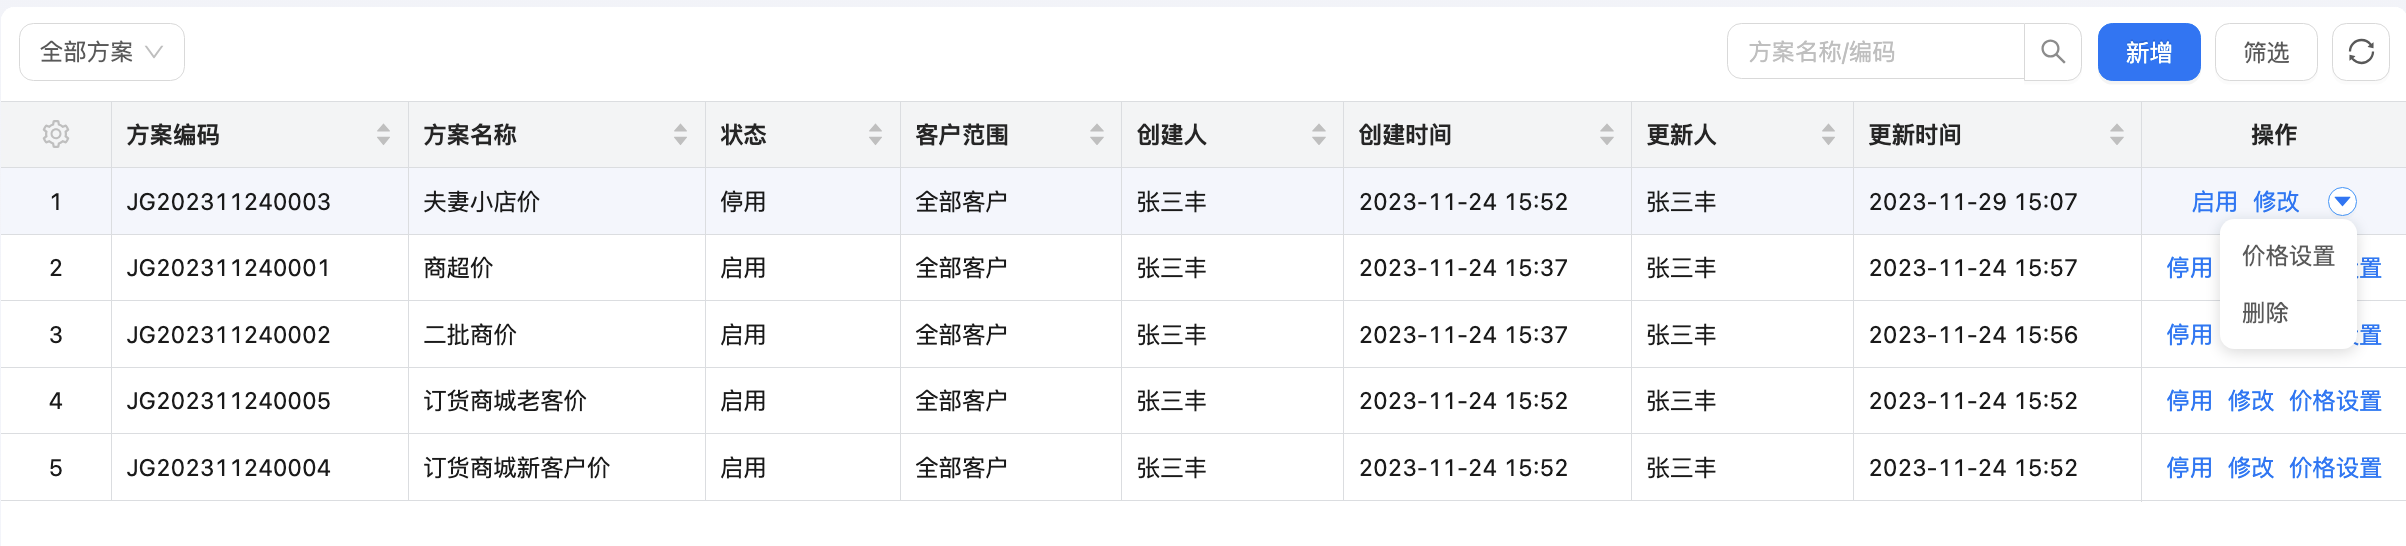Click the refresh icon button

[2361, 52]
